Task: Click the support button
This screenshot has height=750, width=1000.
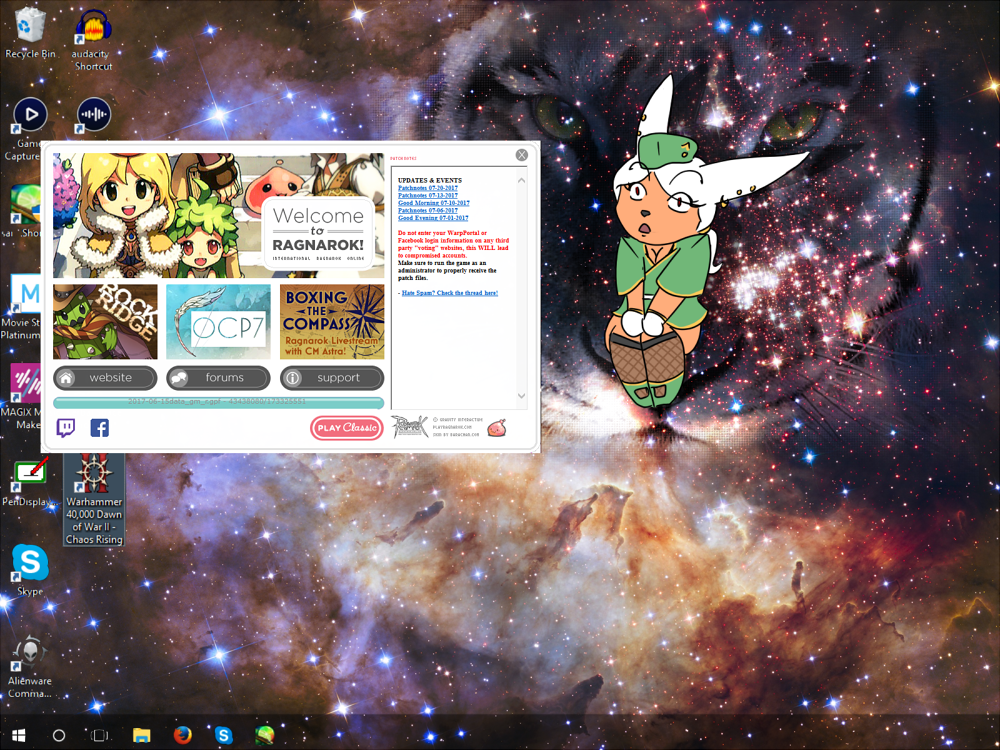Action: pos(332,378)
